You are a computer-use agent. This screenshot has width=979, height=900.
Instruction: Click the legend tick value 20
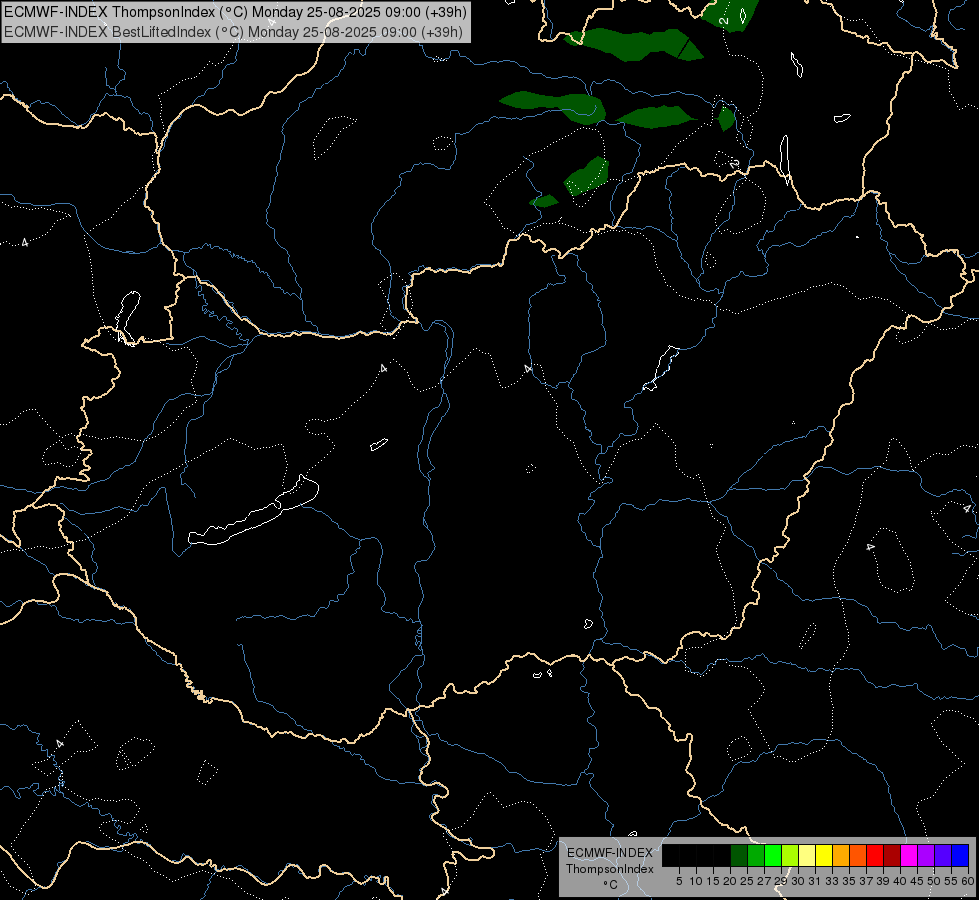pyautogui.click(x=730, y=881)
